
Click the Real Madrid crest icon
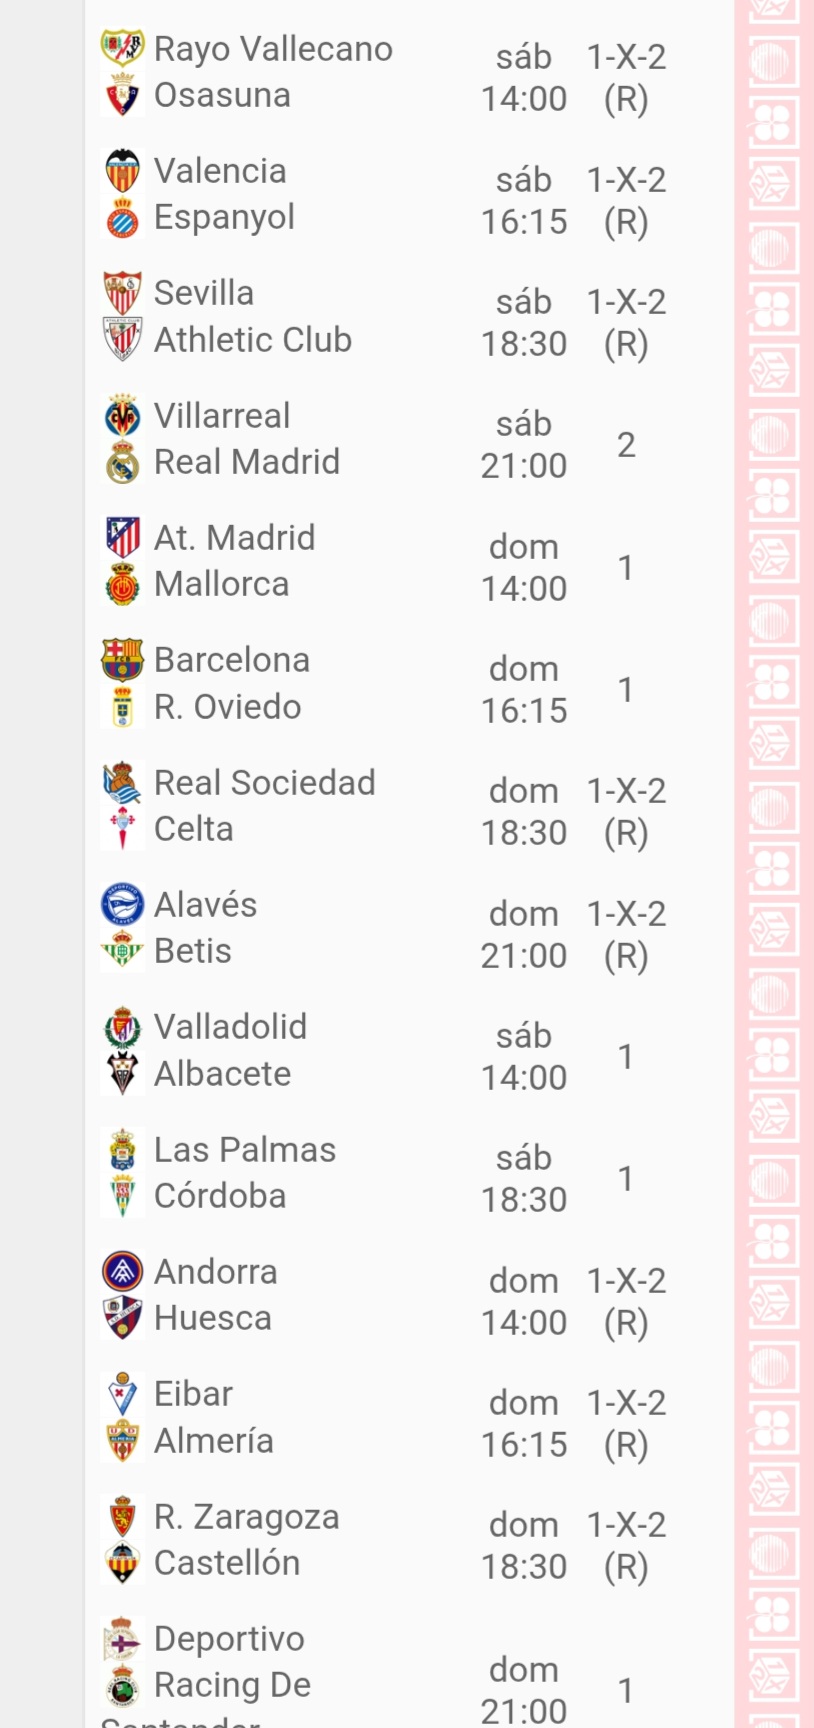123,462
